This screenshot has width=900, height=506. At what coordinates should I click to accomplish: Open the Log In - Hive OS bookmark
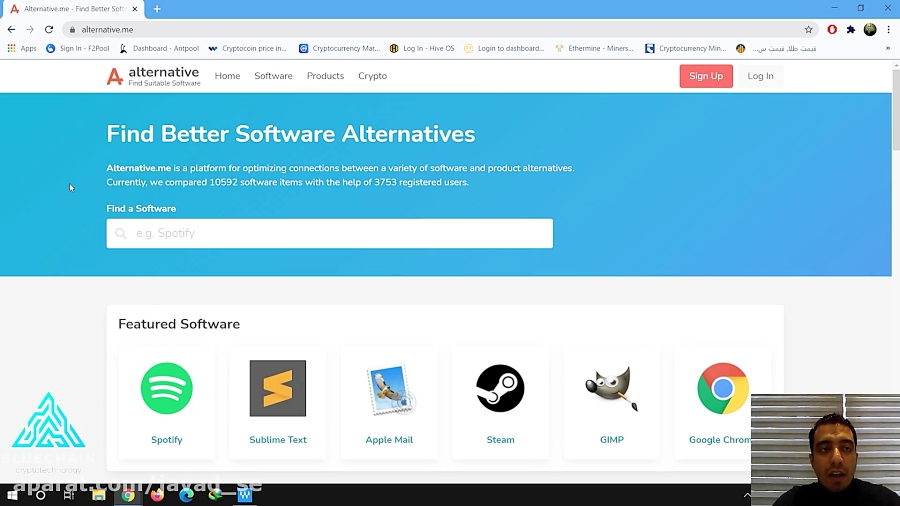click(422, 48)
